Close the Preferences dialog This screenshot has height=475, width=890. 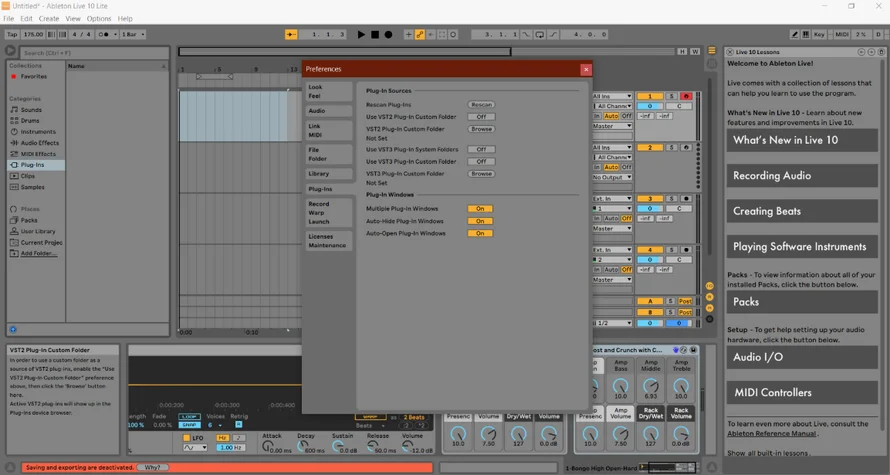pyautogui.click(x=586, y=69)
